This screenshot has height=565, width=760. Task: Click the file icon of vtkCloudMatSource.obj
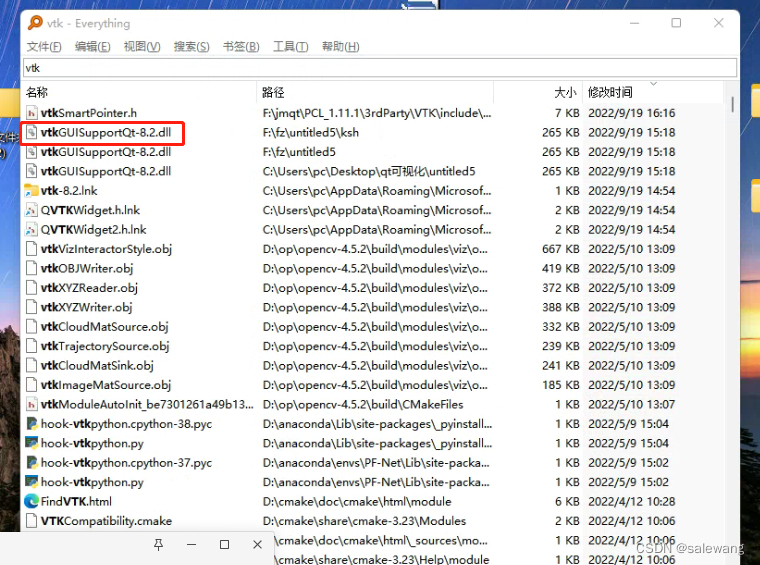[x=32, y=326]
